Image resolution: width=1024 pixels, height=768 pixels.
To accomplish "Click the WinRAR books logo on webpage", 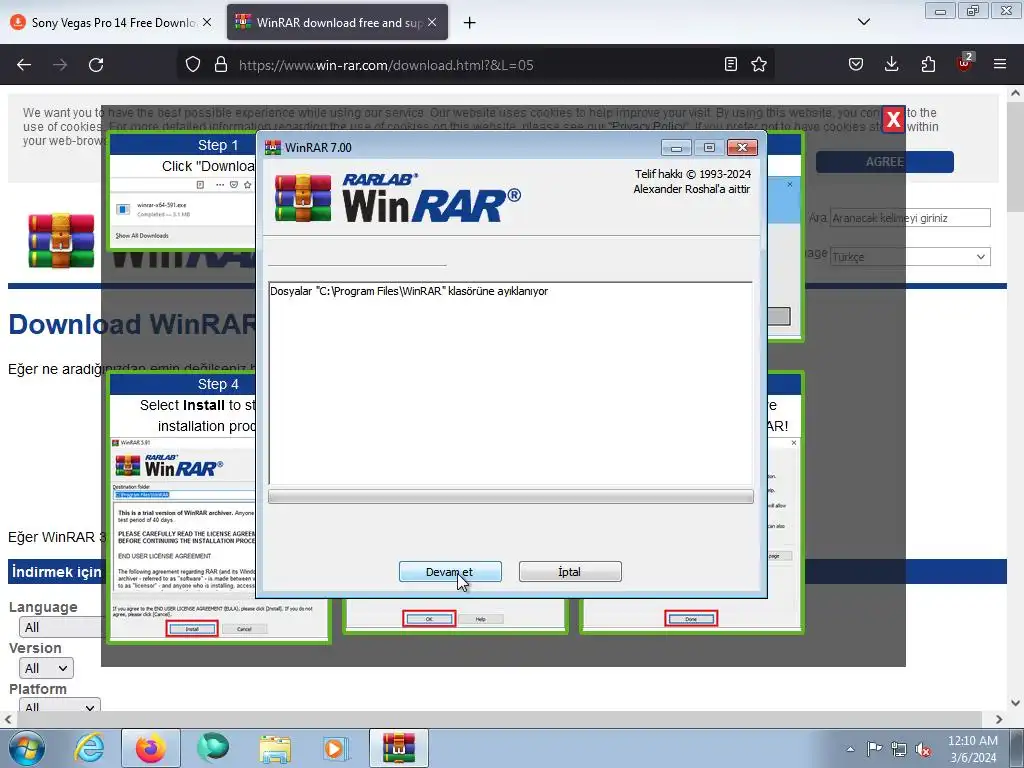I will pyautogui.click(x=61, y=240).
